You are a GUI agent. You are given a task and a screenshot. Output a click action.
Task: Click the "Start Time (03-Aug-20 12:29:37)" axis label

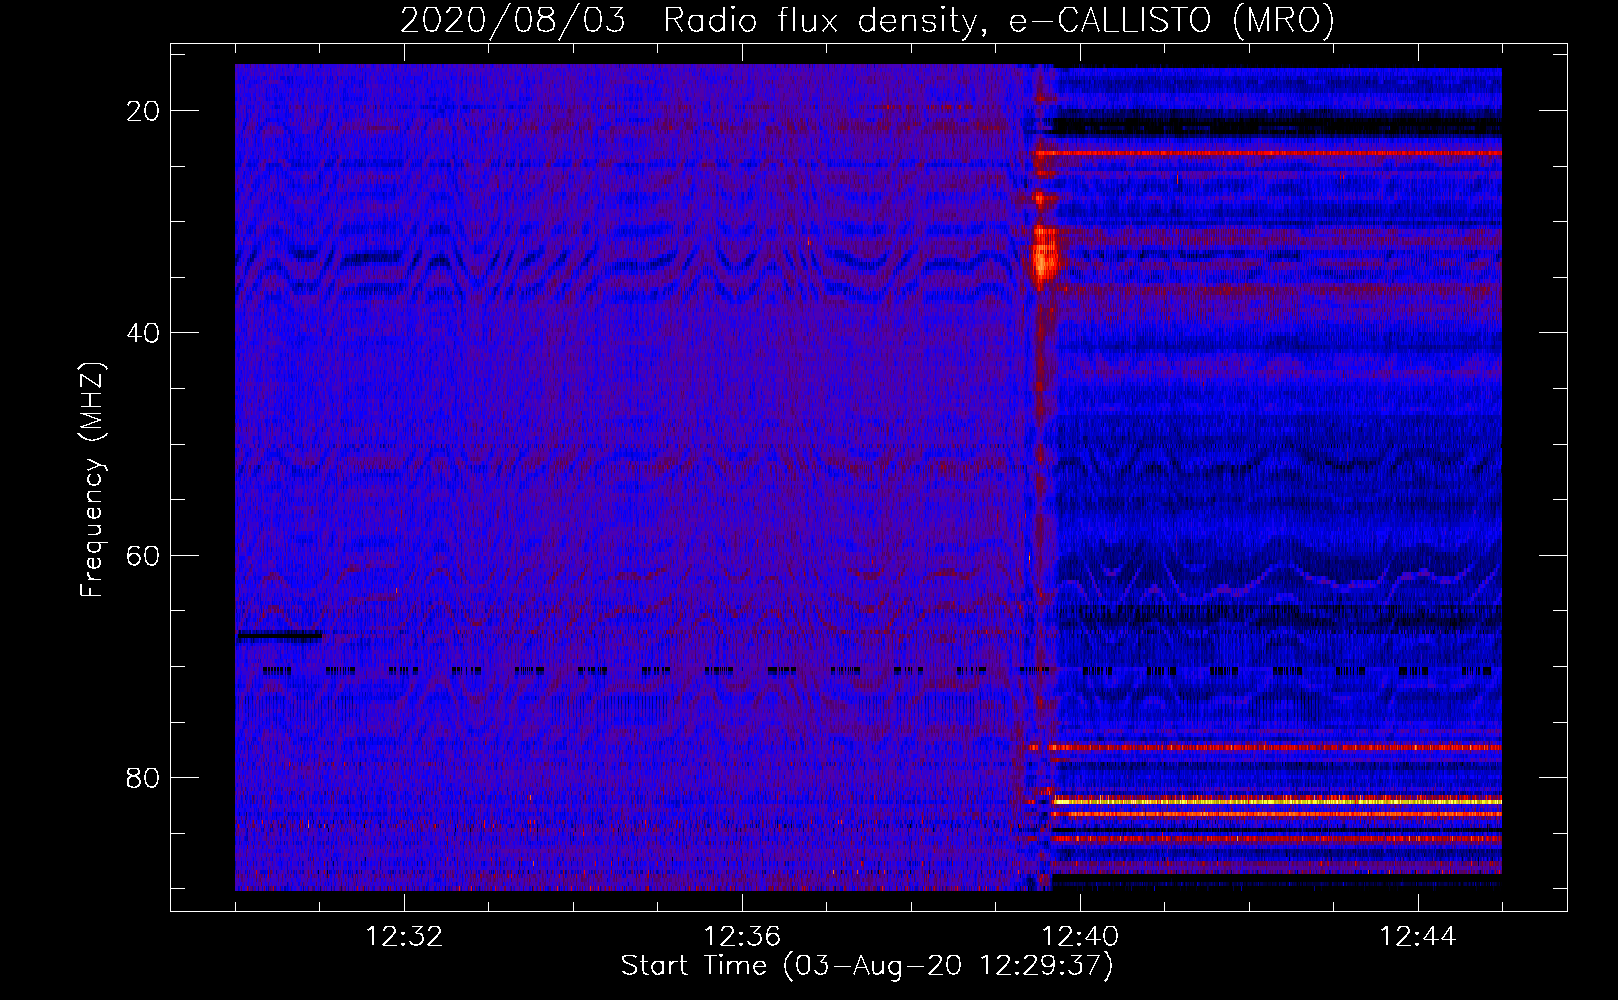click(x=867, y=966)
